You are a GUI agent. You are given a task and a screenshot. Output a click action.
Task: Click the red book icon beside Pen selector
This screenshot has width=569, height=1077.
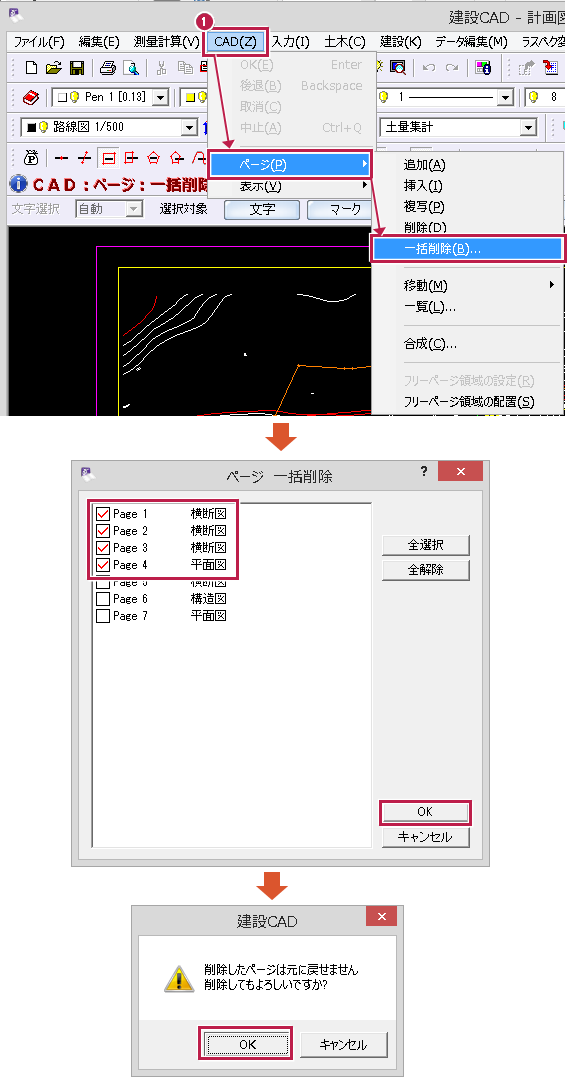coord(32,97)
